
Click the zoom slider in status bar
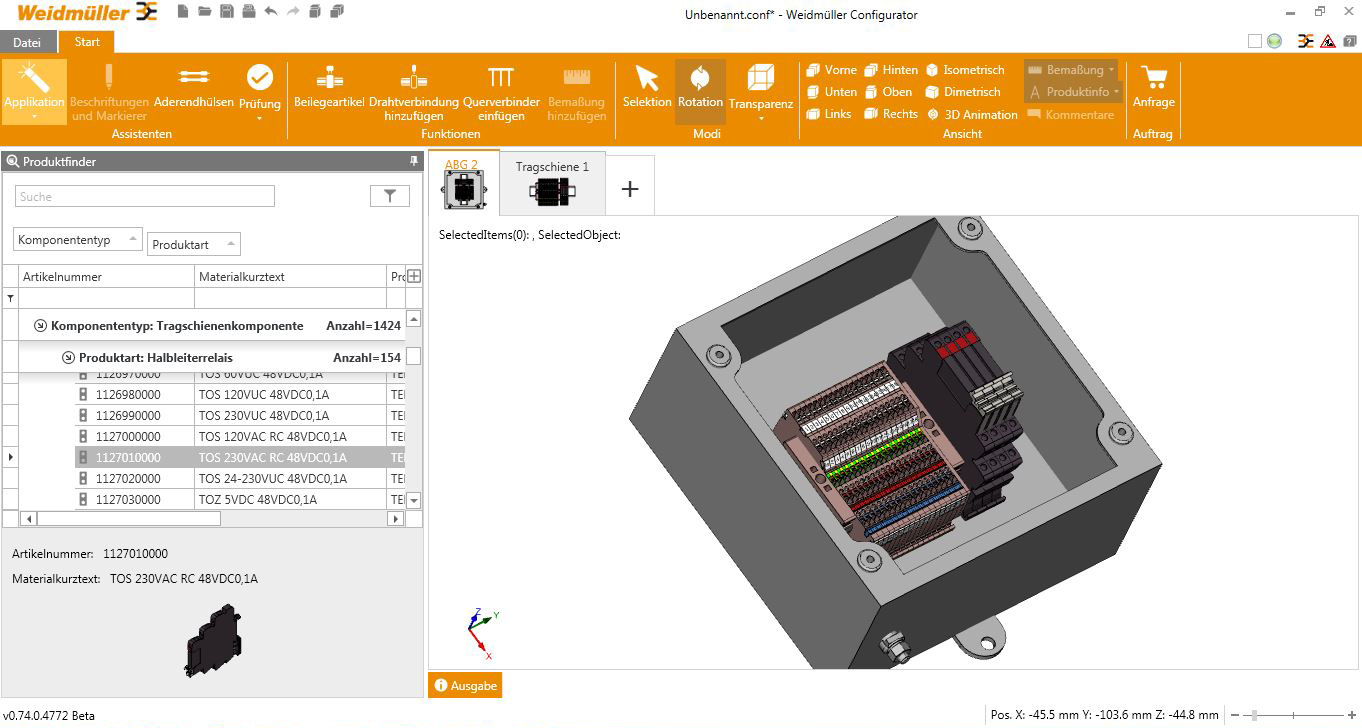1255,715
